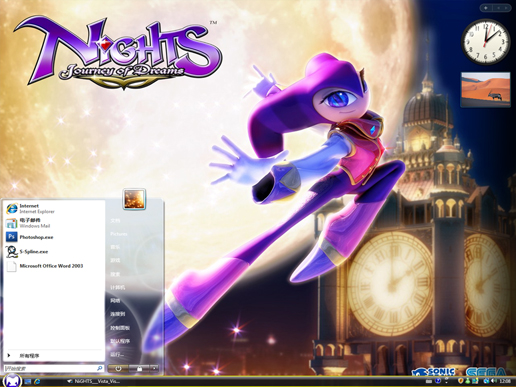Open Pictures in Start menu

tap(119, 234)
